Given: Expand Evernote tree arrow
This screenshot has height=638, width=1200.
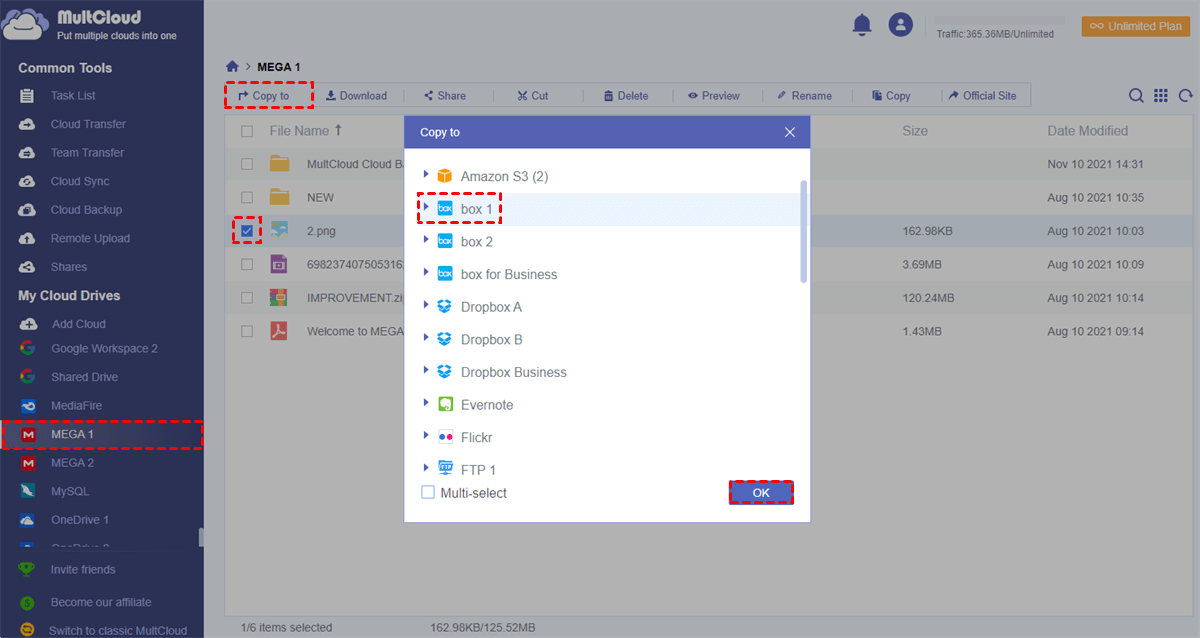Looking at the screenshot, I should pos(427,404).
